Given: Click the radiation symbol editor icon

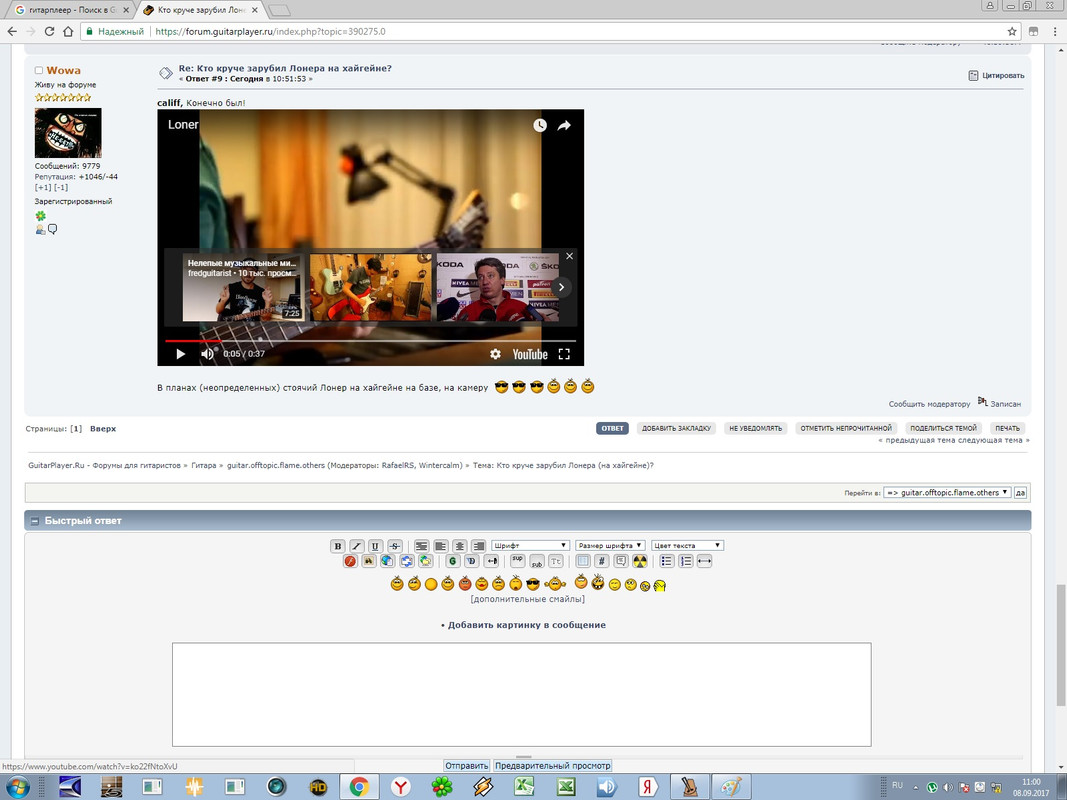Looking at the screenshot, I should coord(640,561).
